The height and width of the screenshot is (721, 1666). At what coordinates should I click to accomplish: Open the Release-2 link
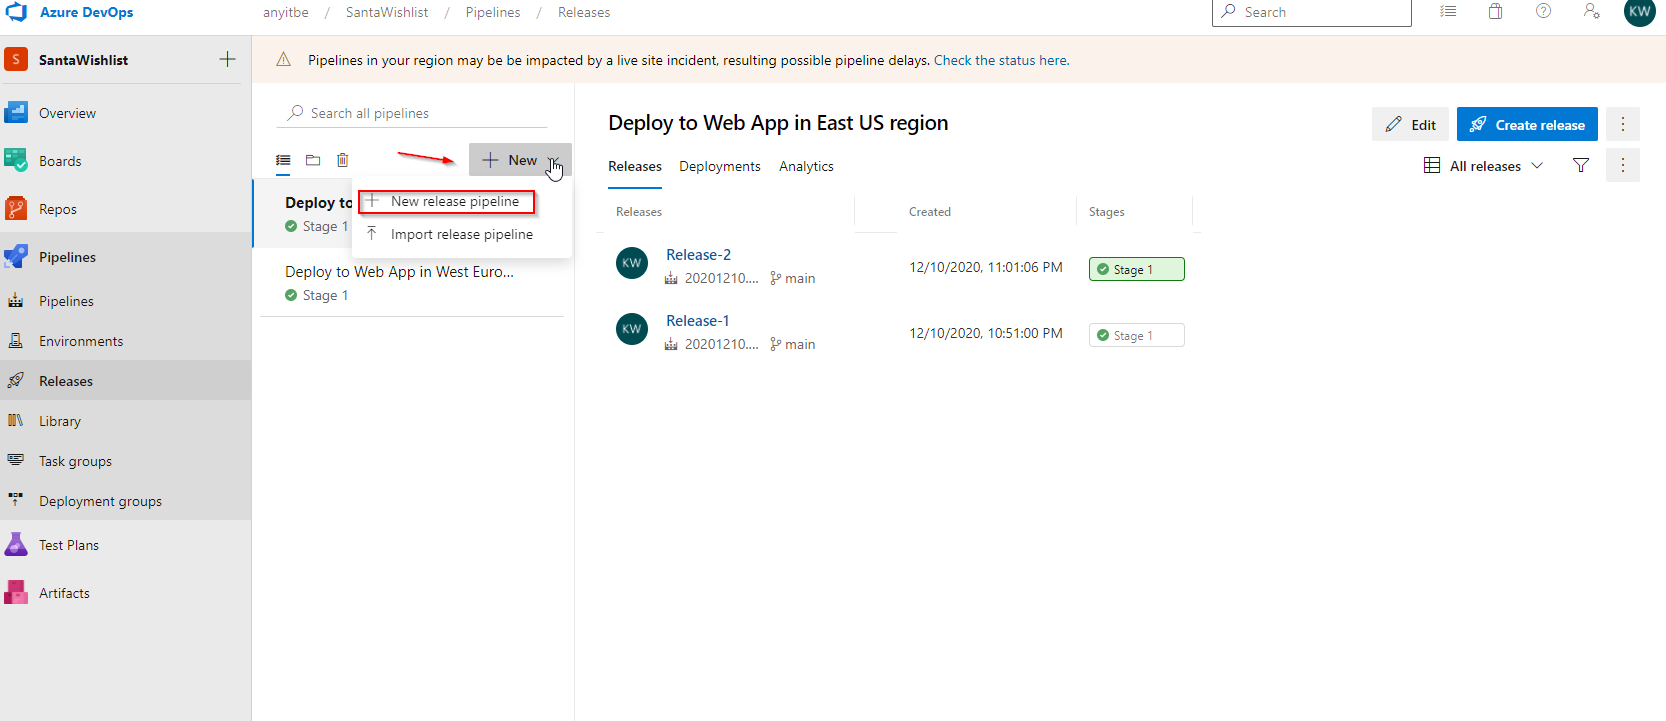tap(698, 255)
